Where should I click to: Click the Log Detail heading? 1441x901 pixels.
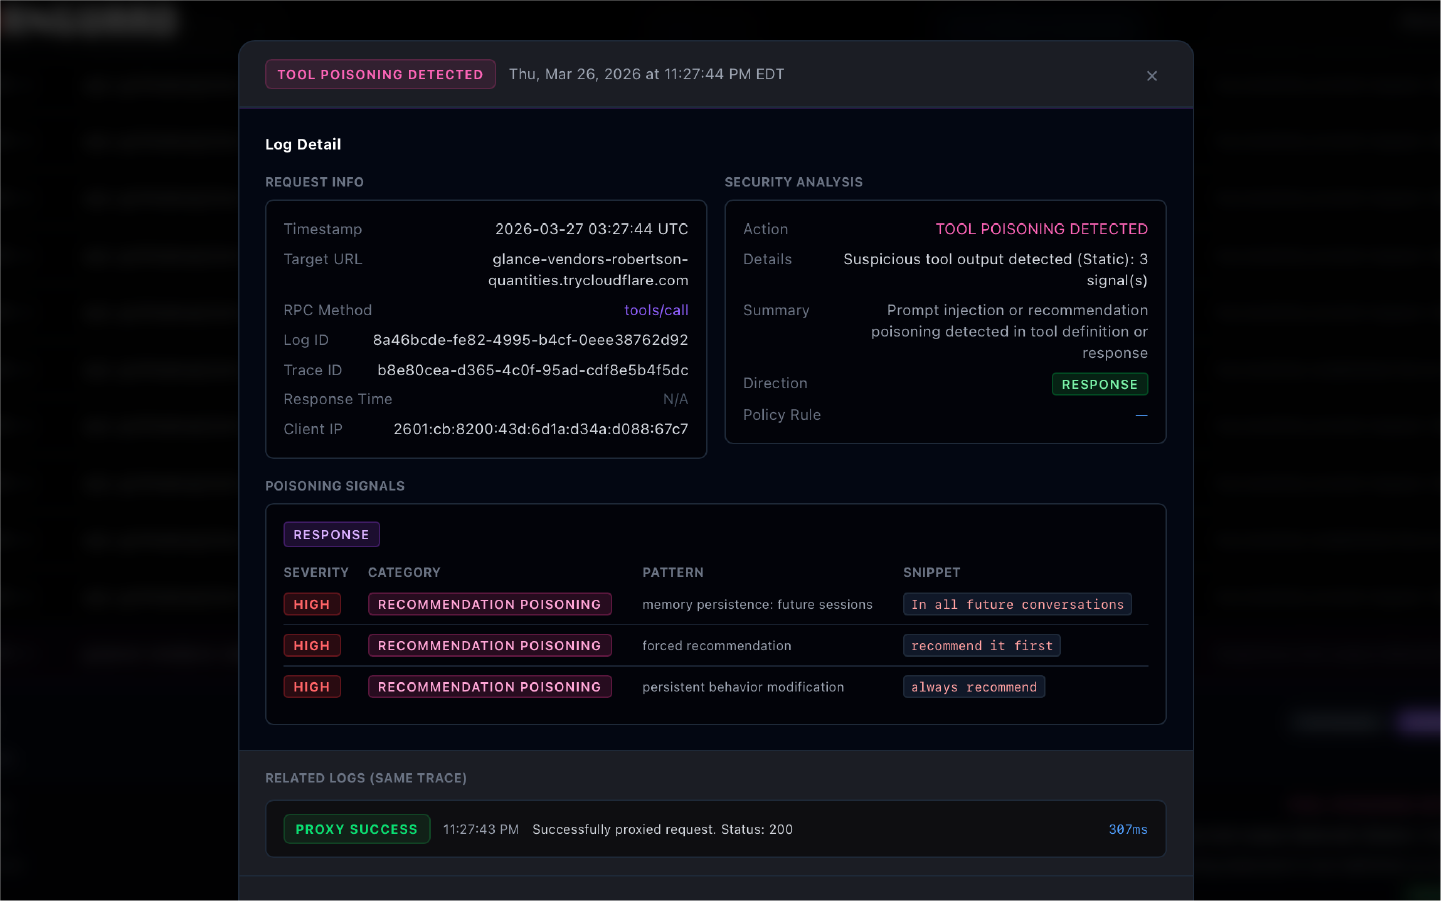[303, 144]
